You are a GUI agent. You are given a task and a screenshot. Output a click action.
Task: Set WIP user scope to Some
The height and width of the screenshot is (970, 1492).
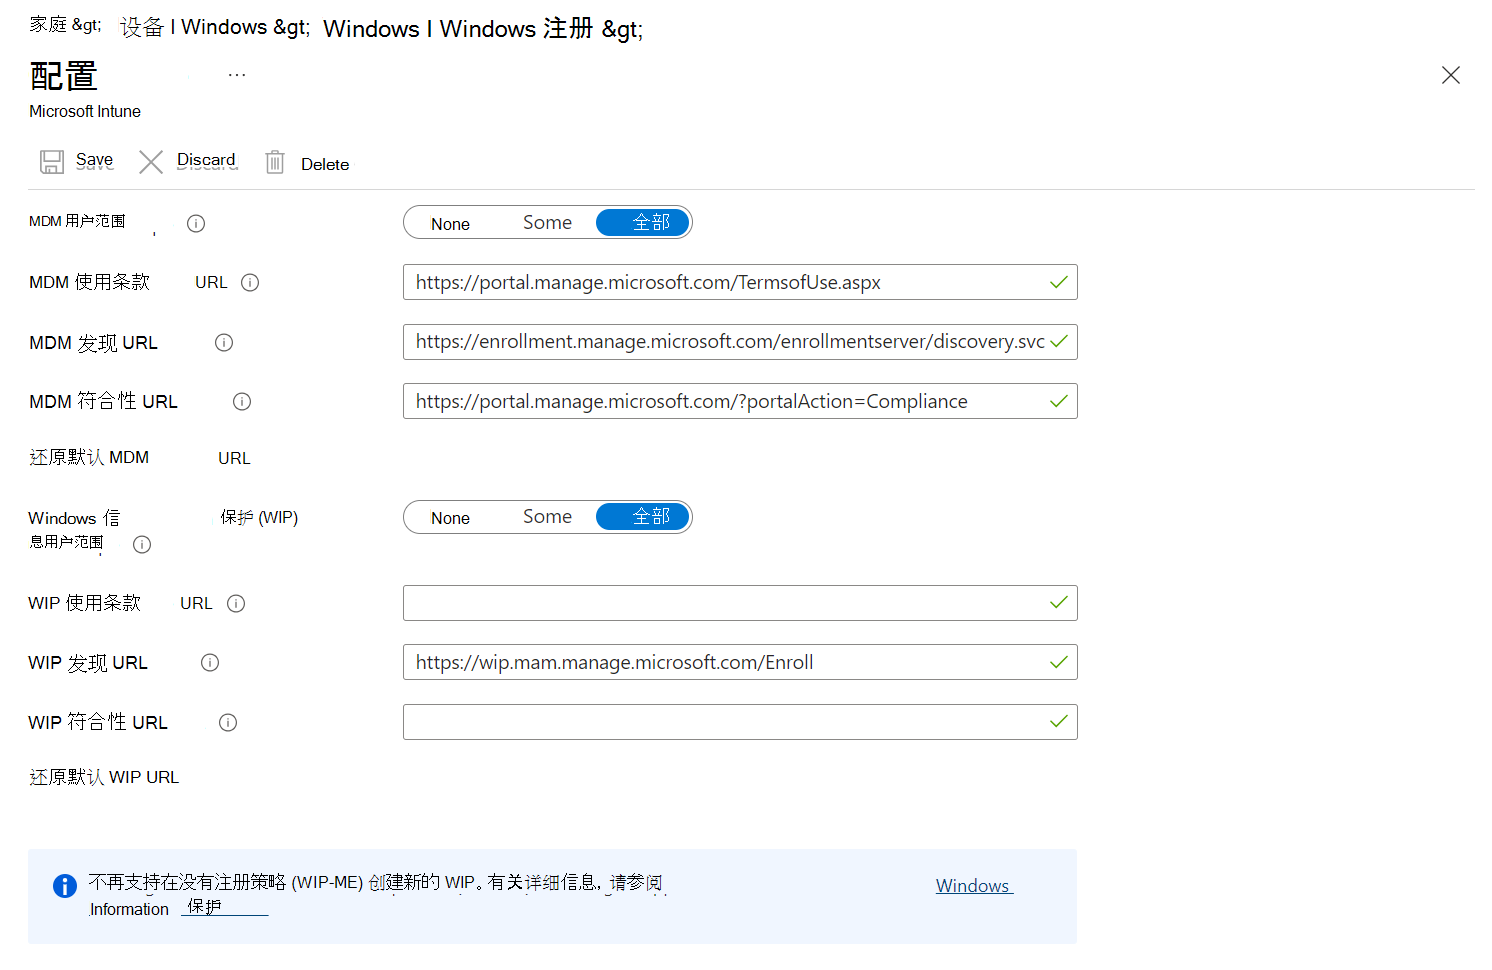tap(547, 517)
